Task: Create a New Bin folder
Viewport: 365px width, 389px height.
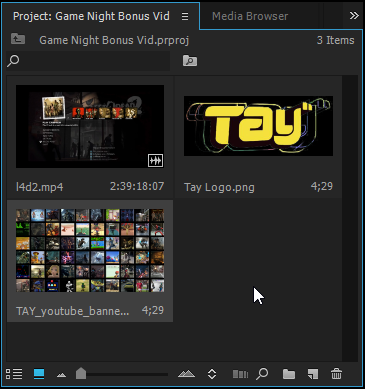Action: [x=289, y=374]
